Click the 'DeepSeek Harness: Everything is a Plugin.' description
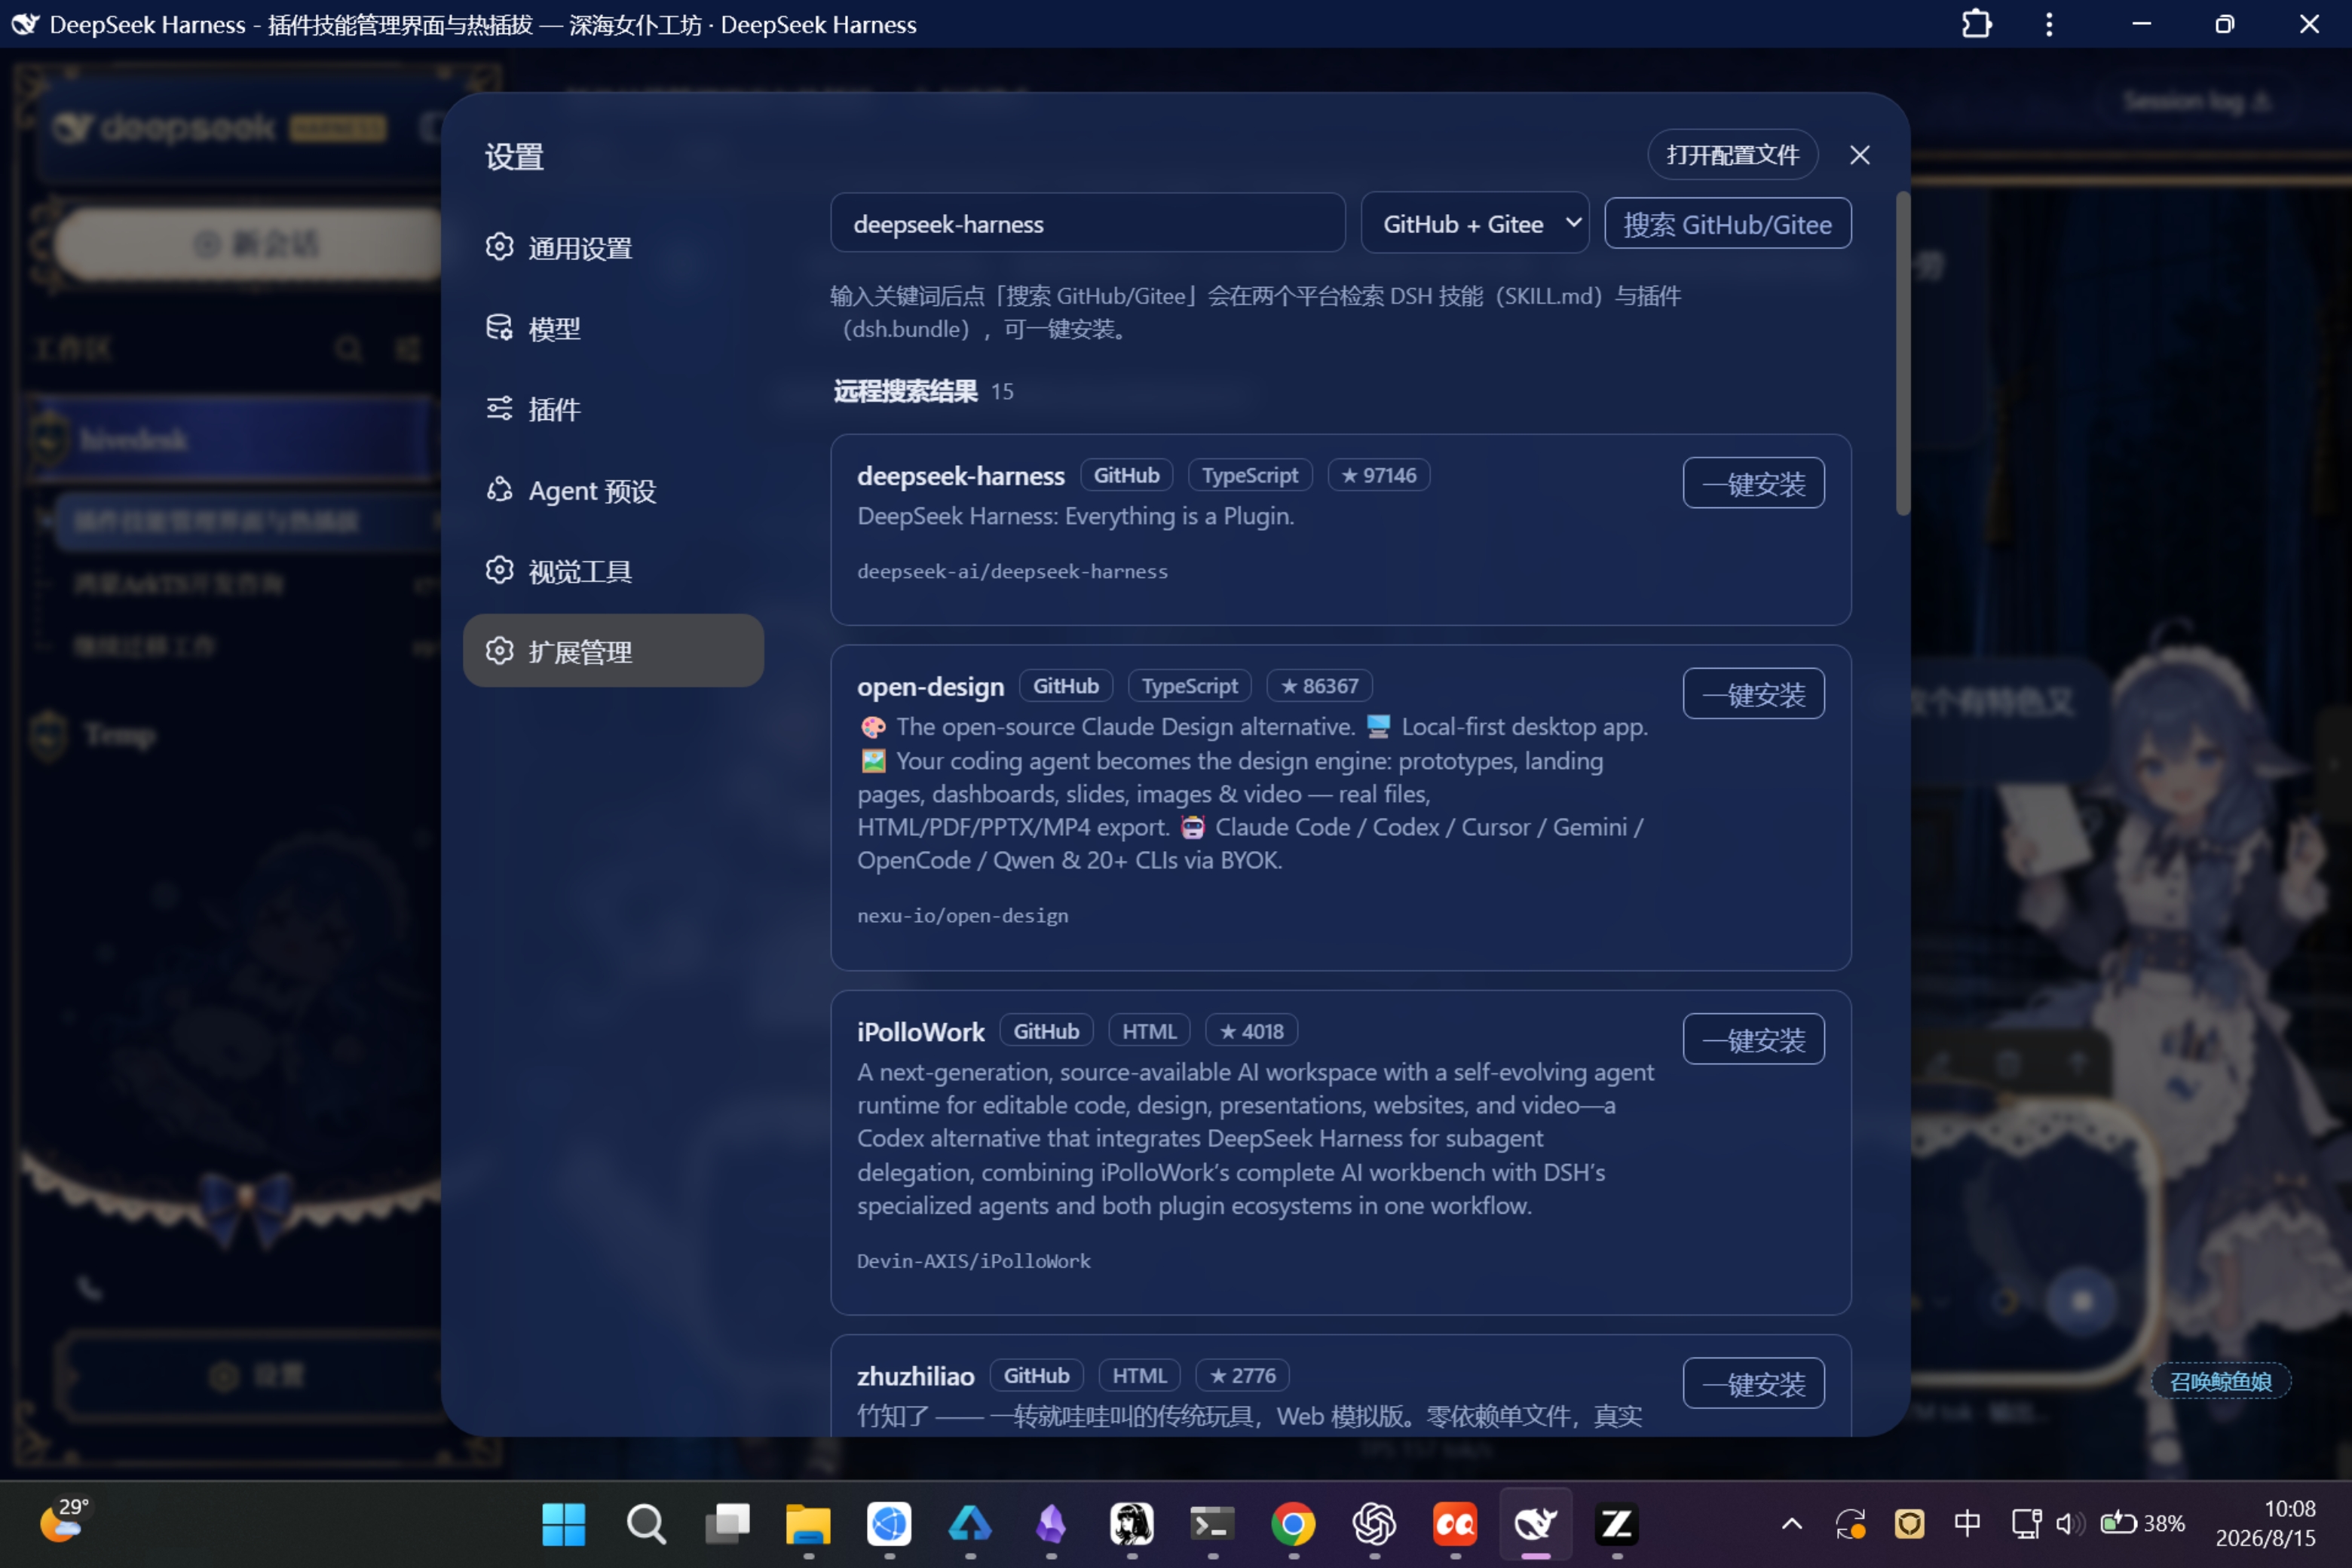Screen dimensions: 2352x1568 [x=1075, y=516]
